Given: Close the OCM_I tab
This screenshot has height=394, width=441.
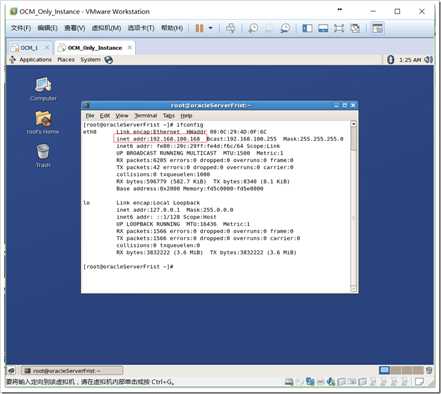Looking at the screenshot, I should tap(47, 48).
